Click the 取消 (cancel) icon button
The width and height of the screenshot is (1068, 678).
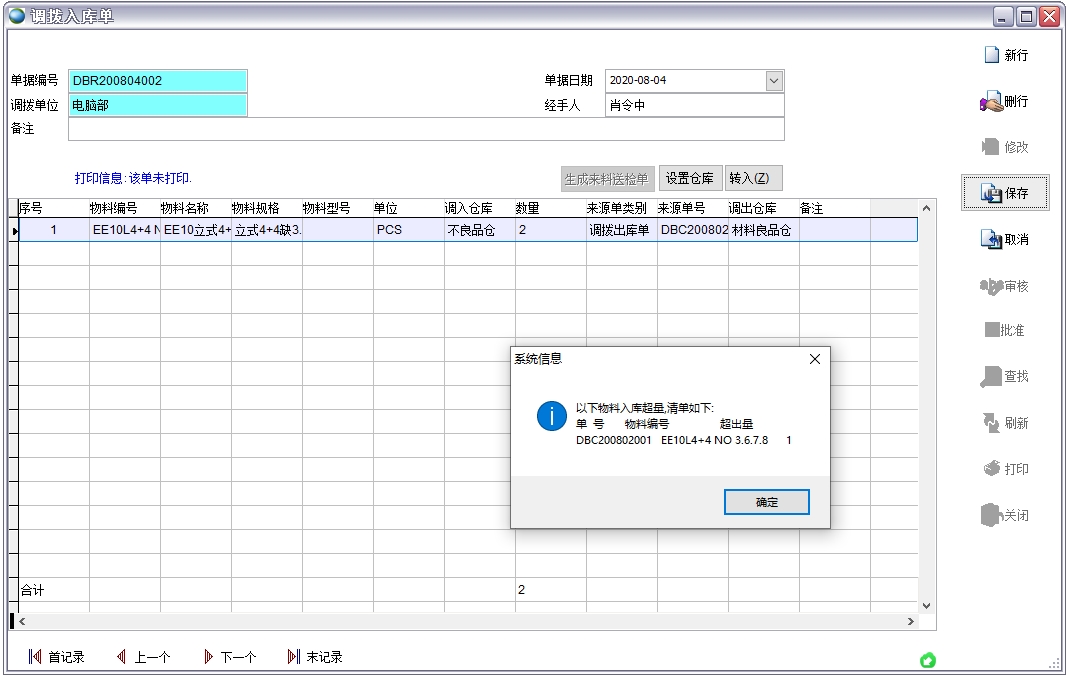click(1004, 240)
